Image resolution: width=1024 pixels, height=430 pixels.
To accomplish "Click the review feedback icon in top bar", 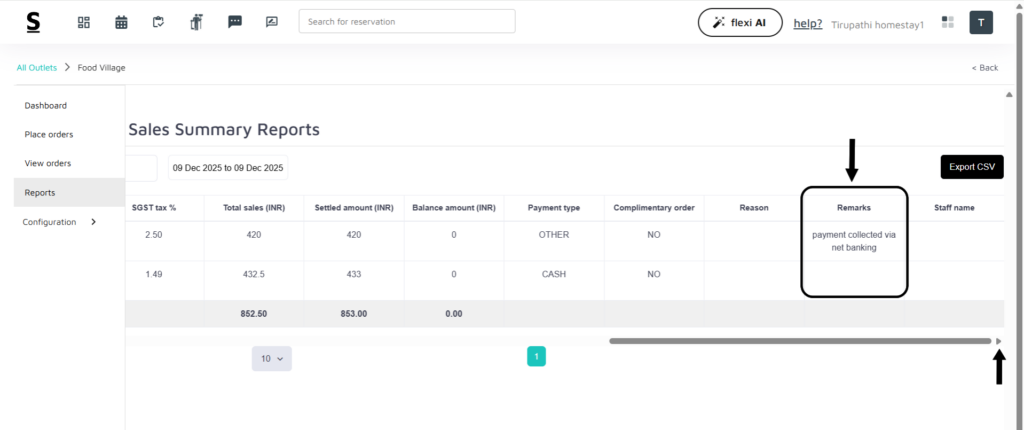I will click(272, 22).
